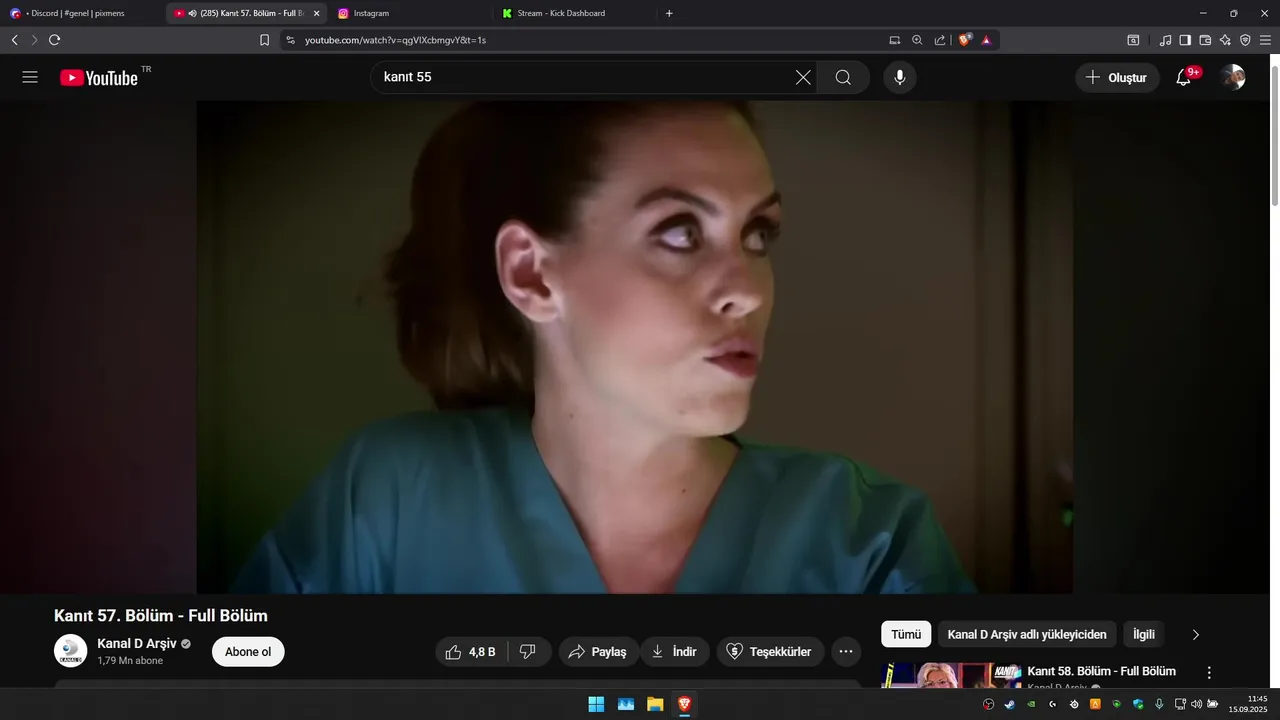Open the YouTube guide hamburger menu

30,77
